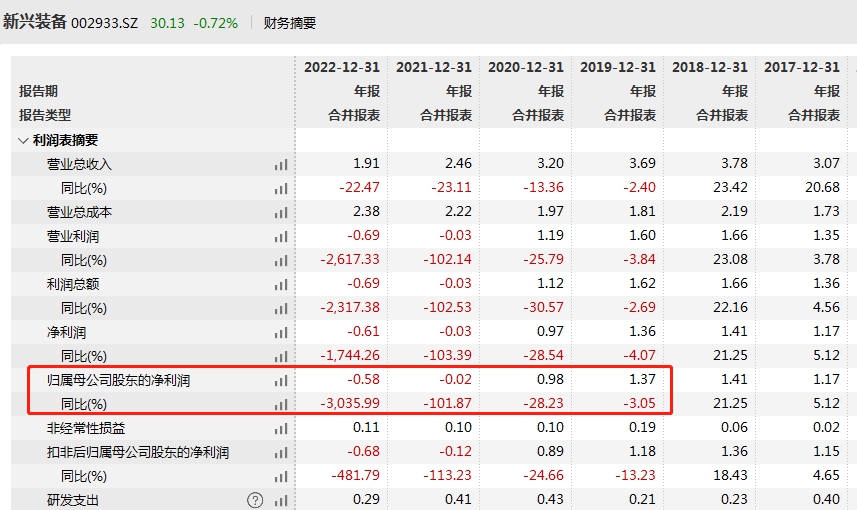Select the 2017-12-31 column header
This screenshot has height=510, width=857.
click(801, 67)
